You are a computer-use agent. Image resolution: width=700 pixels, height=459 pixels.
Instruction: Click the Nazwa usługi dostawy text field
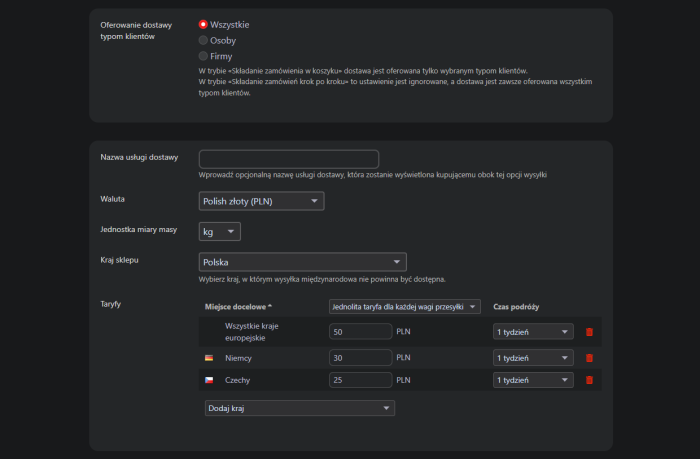tap(289, 158)
